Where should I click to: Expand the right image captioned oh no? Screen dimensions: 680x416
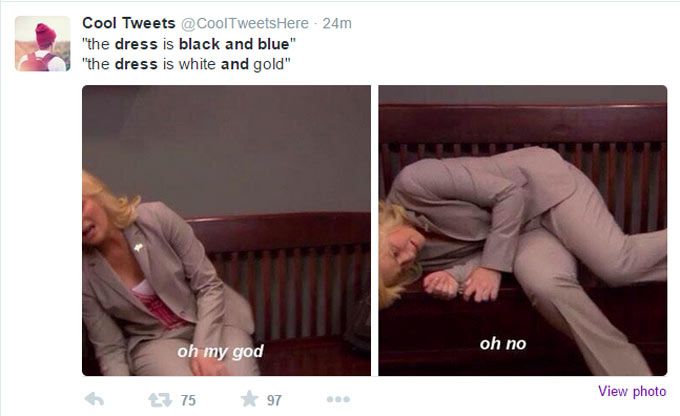click(523, 230)
